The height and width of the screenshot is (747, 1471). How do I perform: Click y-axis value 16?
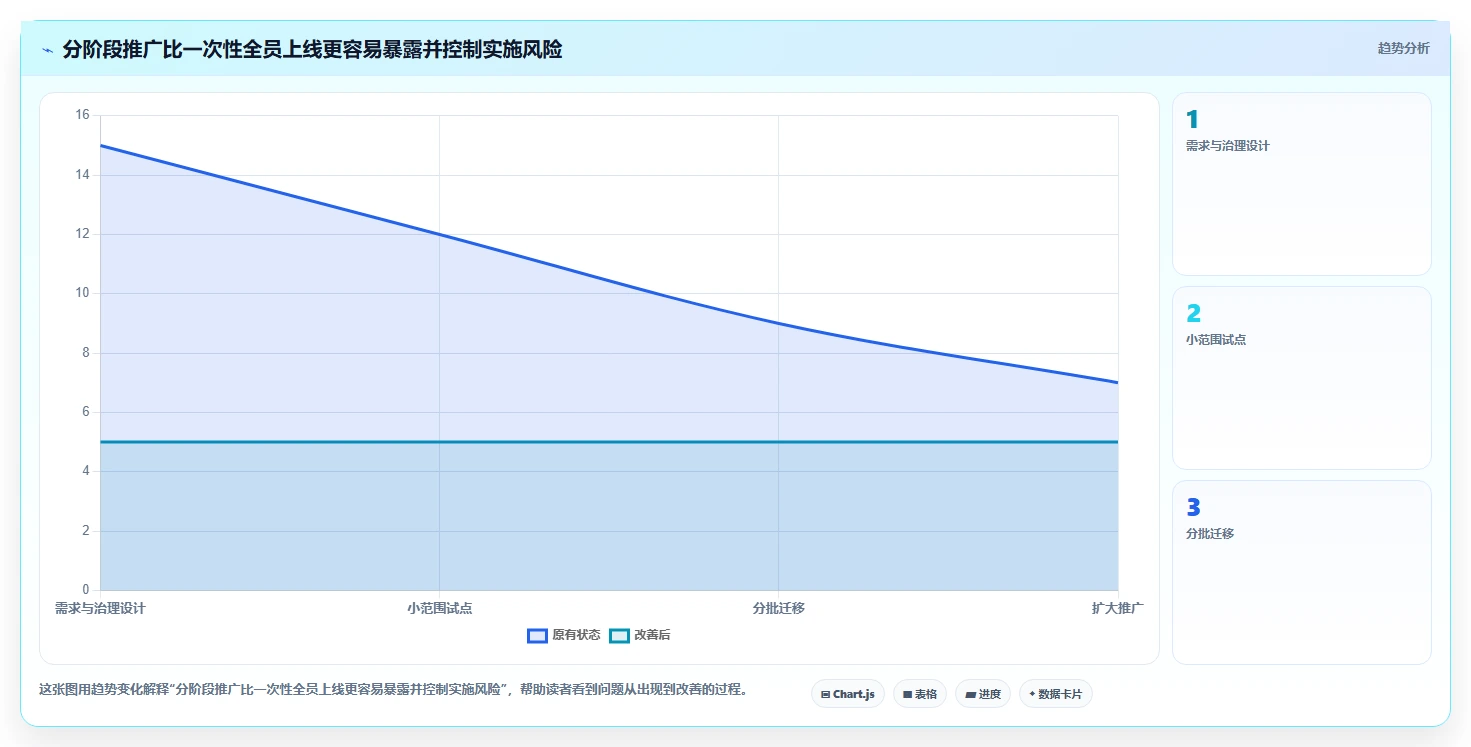pos(82,115)
